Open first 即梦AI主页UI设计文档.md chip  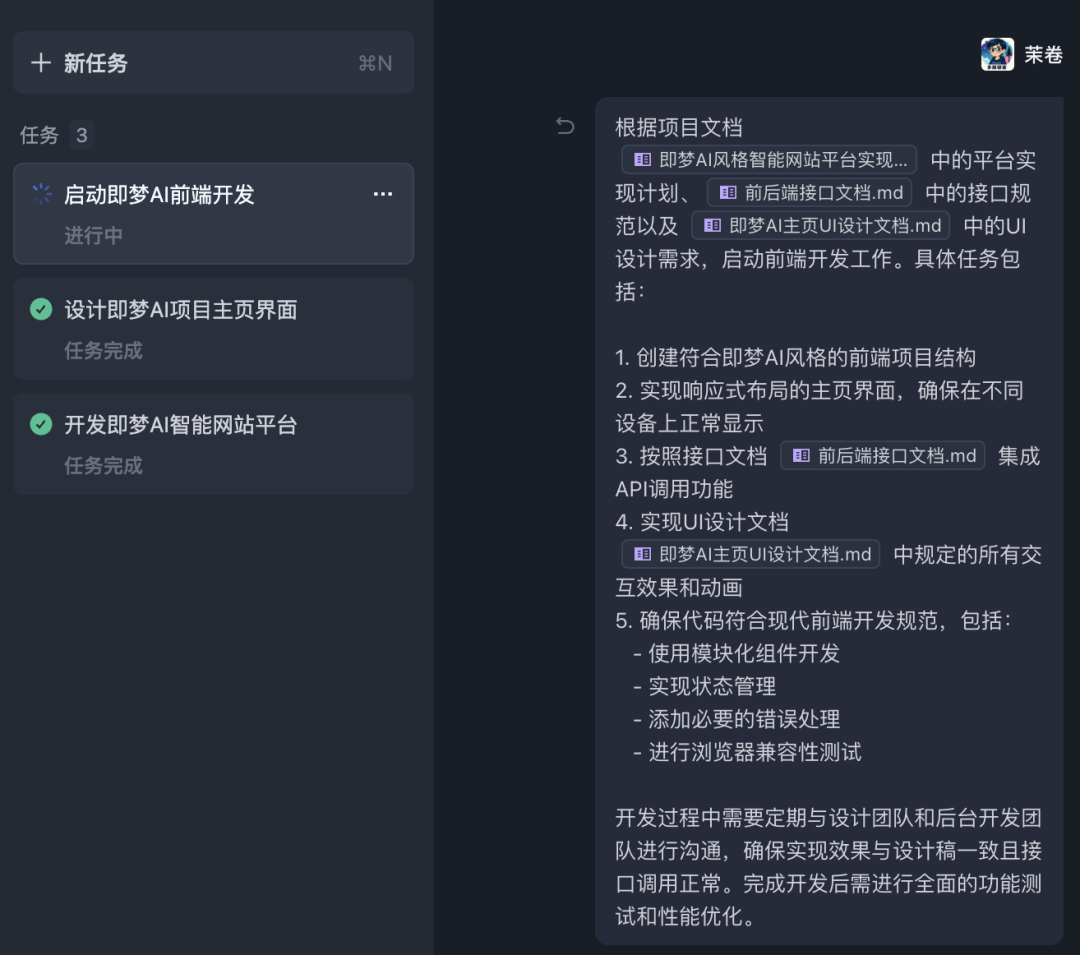point(820,226)
